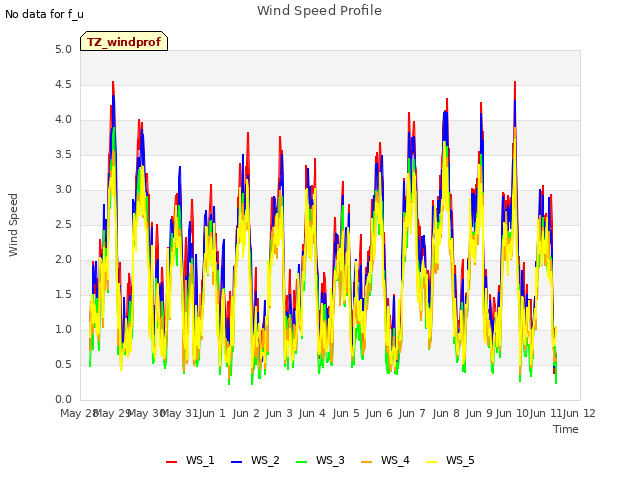Click the Jun 4 x-axis date label
This screenshot has height=480, width=640.
312,413
